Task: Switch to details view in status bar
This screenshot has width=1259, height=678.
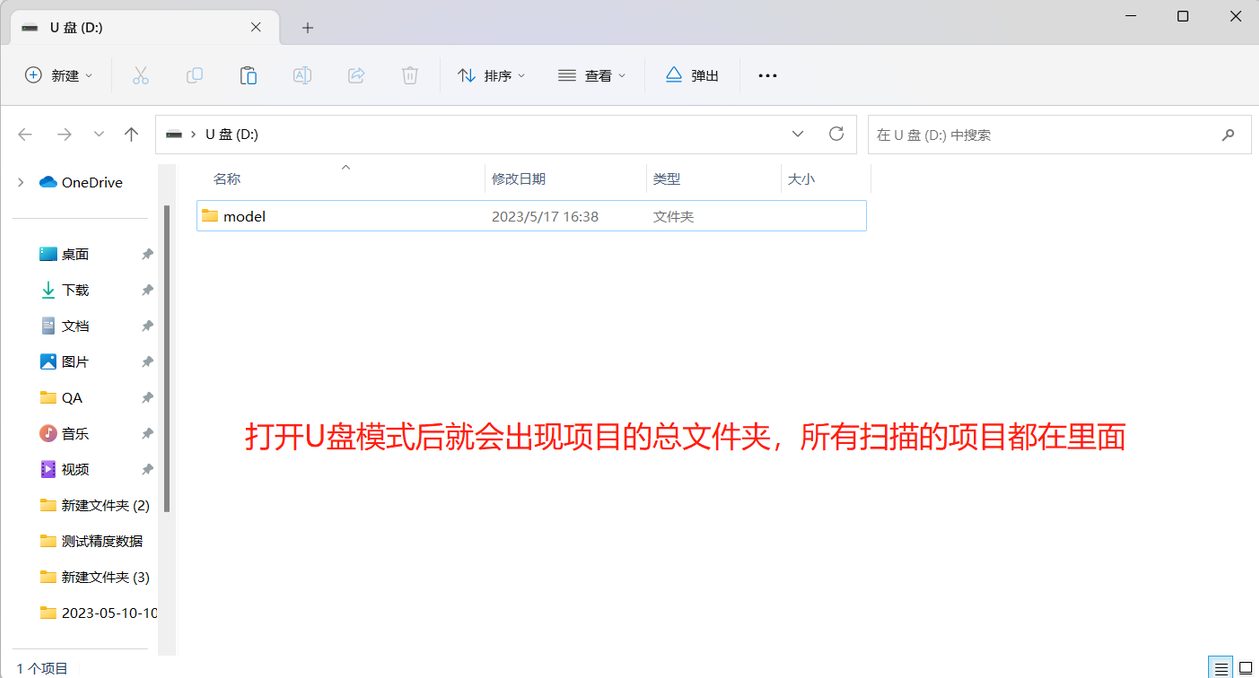Action: click(x=1220, y=667)
